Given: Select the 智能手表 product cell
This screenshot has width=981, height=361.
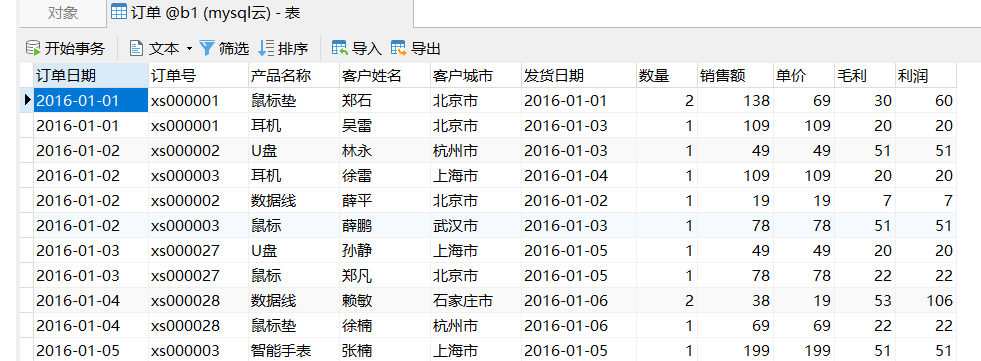Looking at the screenshot, I should (294, 350).
